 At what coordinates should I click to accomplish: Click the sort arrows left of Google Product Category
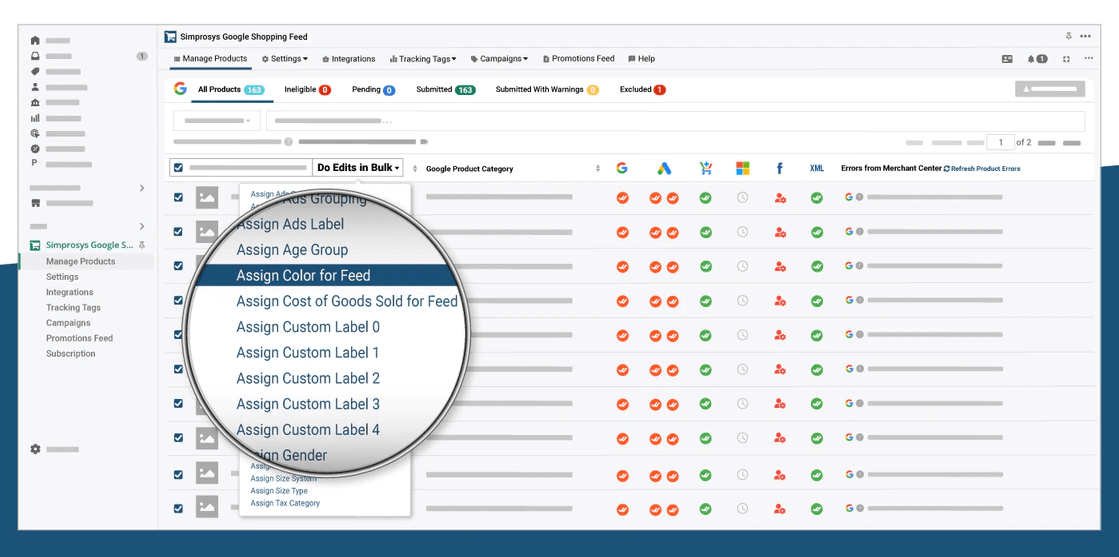[x=415, y=169]
